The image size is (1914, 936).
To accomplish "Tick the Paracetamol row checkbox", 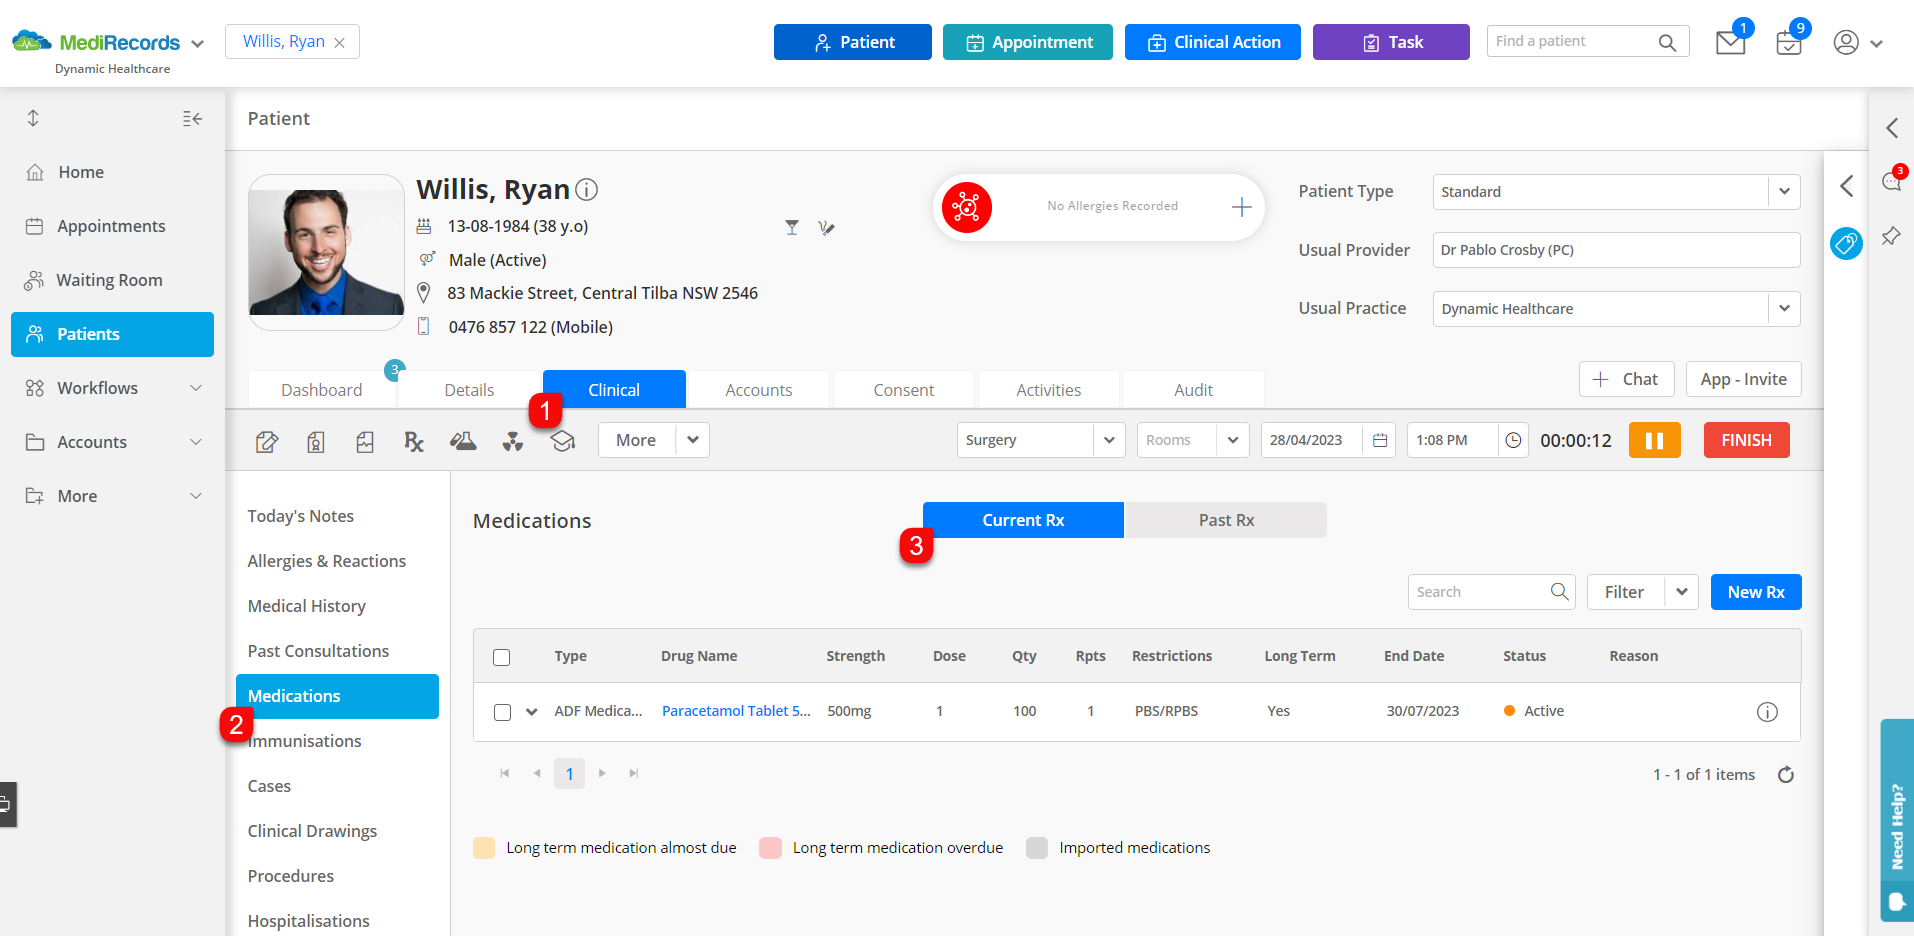I will point(502,712).
